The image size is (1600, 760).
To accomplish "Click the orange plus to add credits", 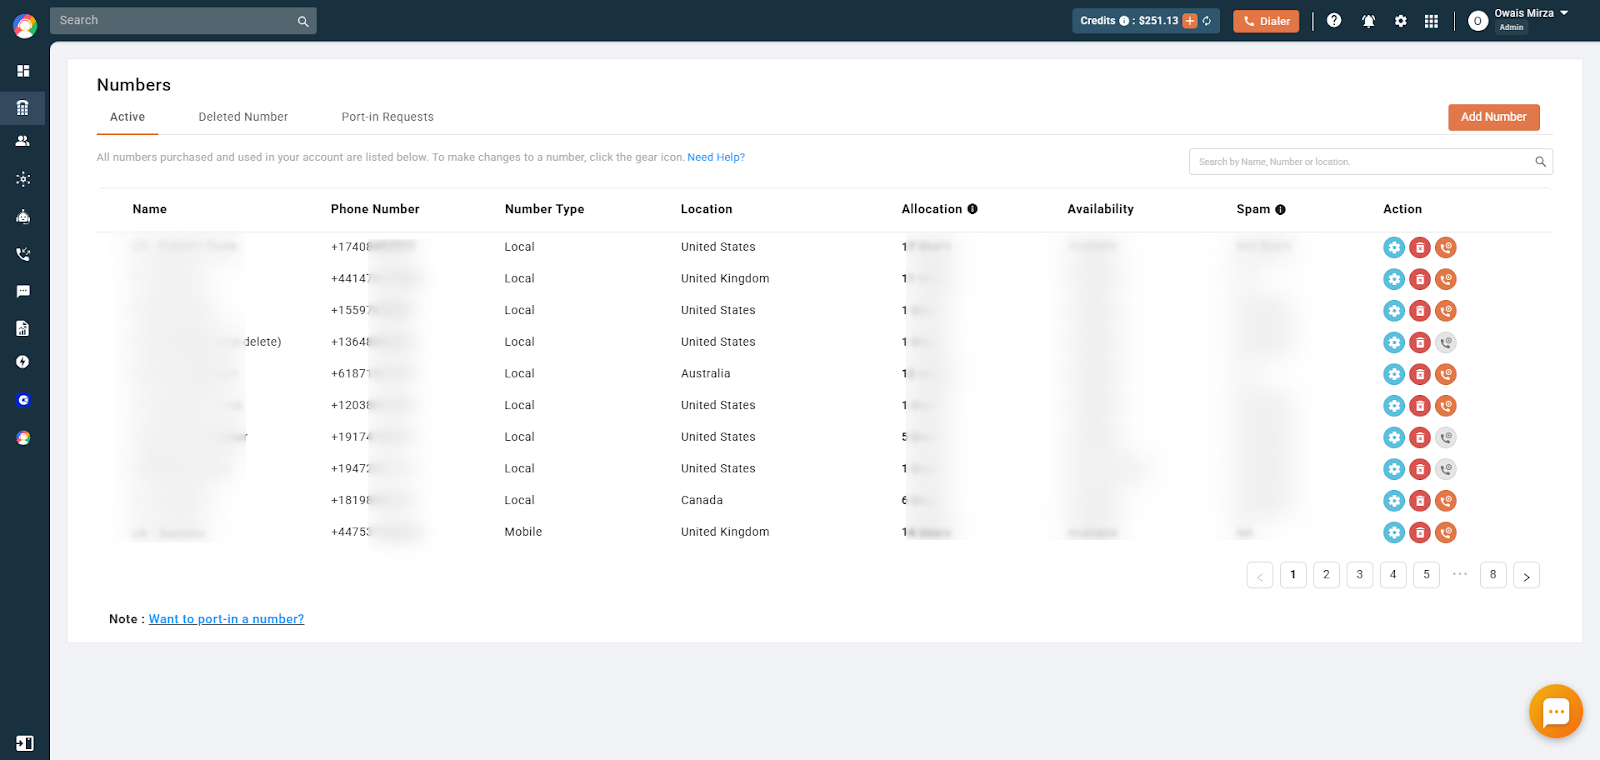I will click(x=1190, y=21).
